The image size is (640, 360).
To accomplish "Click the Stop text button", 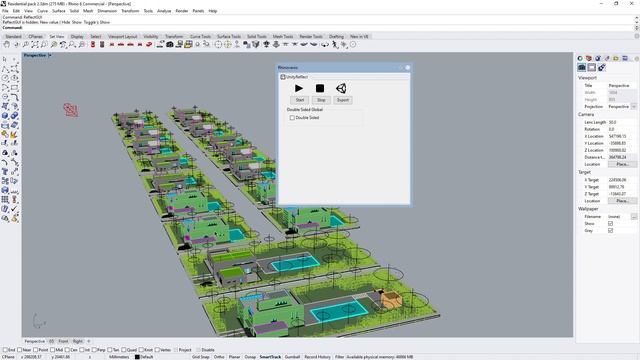I will tap(321, 100).
